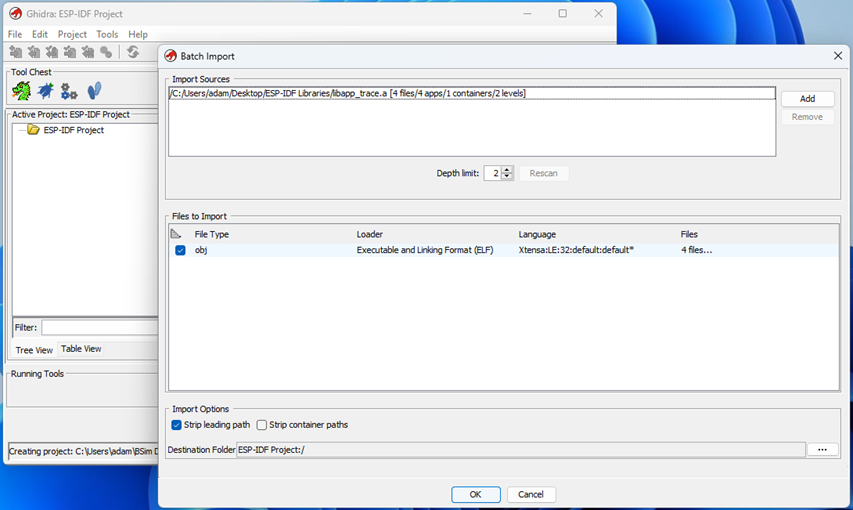Click the Destination Folder field
Image resolution: width=853 pixels, height=510 pixels.
521,450
